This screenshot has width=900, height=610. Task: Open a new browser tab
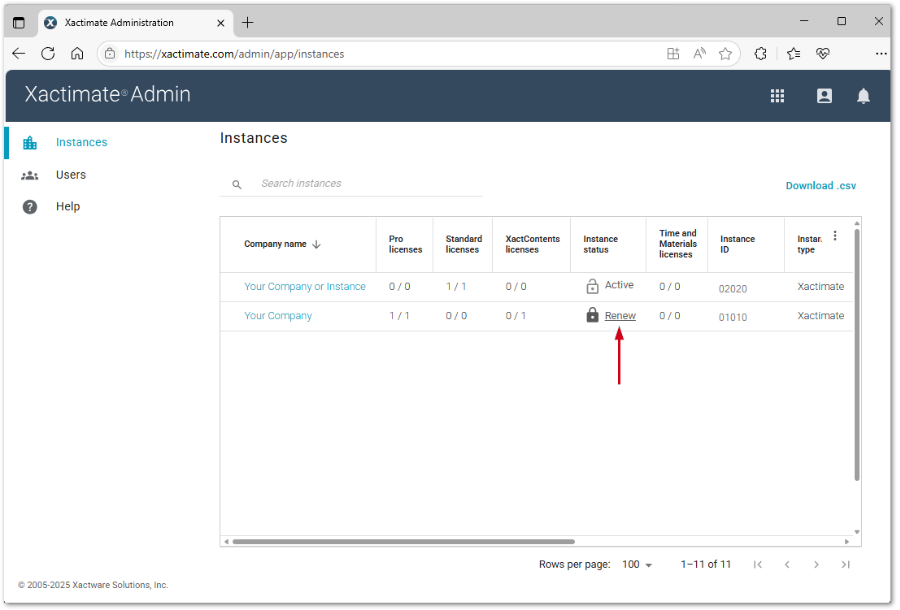(247, 22)
